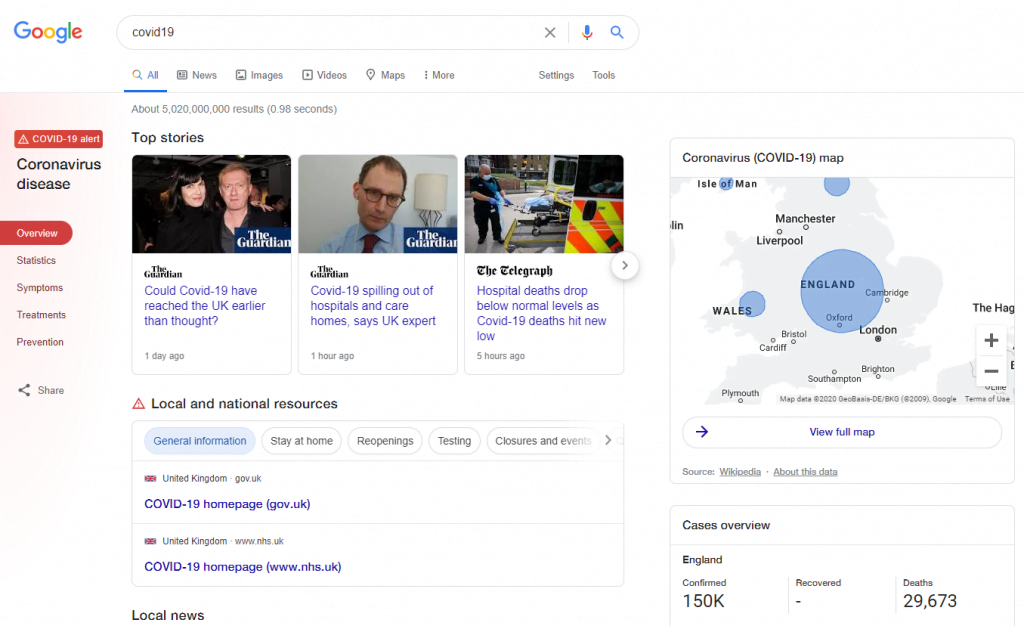Select the Stay at home filter chip
Viewport: 1024px width, 626px height.
pos(301,440)
